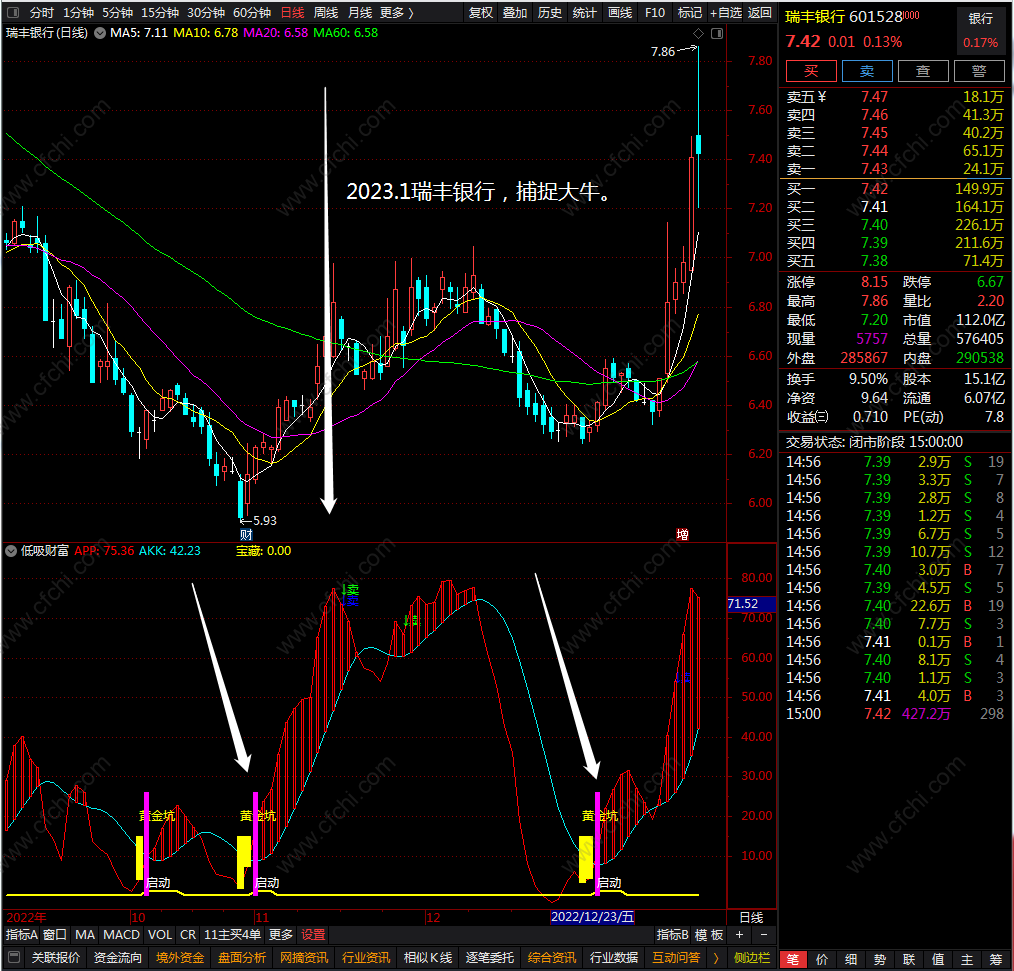Screen dimensions: 1014x971
Task: Click the 财 marker under the 5.93 low
Action: 246,535
